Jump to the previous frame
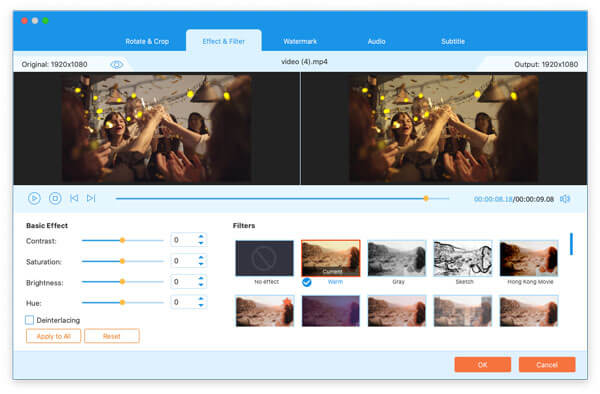The height and width of the screenshot is (394, 600). coord(74,198)
